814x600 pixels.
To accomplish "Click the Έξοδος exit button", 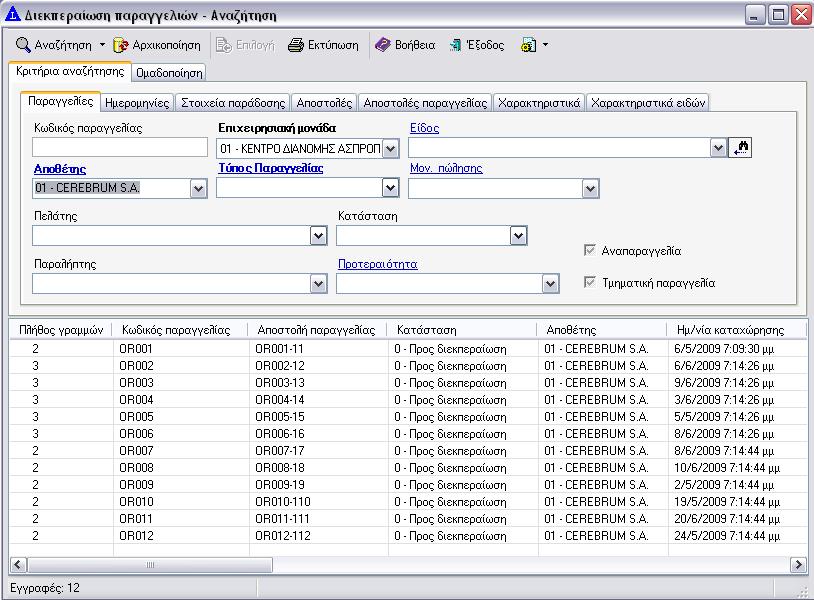I will 477,45.
